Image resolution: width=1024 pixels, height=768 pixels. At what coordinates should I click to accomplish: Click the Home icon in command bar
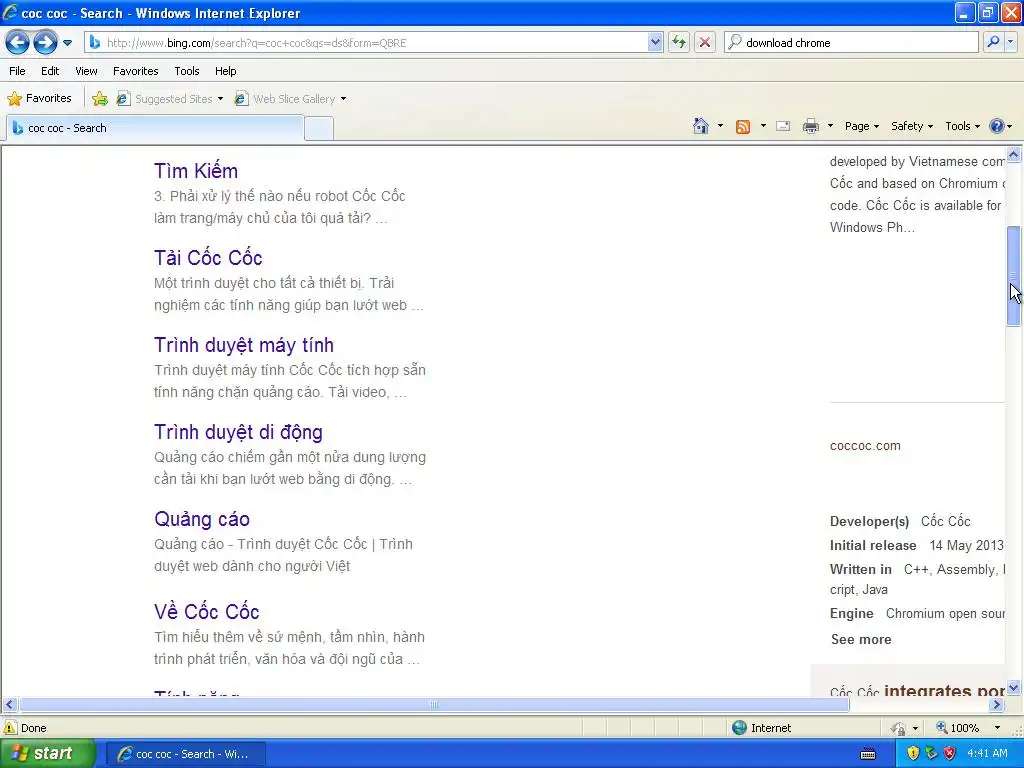coord(701,126)
